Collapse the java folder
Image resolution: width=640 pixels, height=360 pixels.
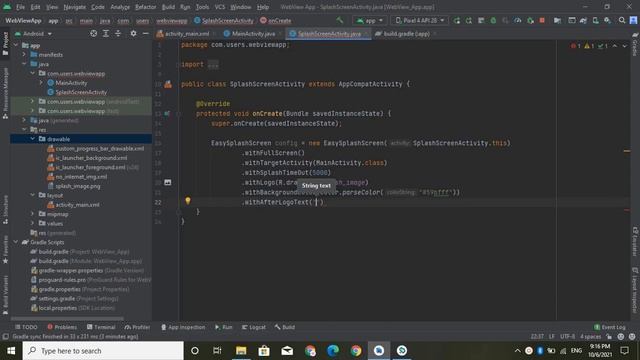[24, 64]
